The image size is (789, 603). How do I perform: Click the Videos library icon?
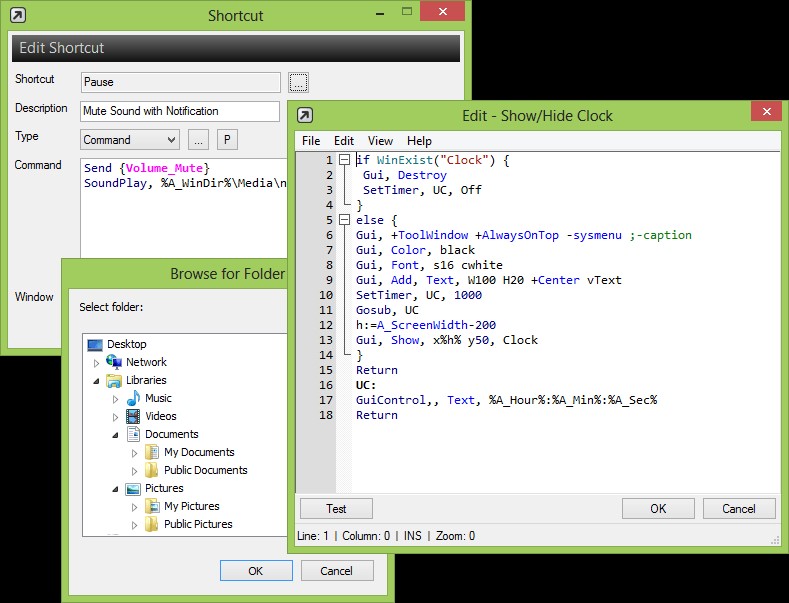click(132, 416)
